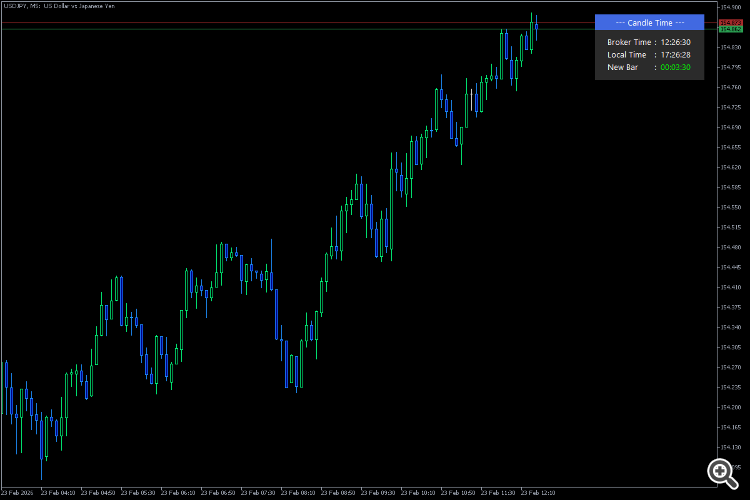Click the 154.130 price axis label
750x500 pixels.
click(730, 447)
